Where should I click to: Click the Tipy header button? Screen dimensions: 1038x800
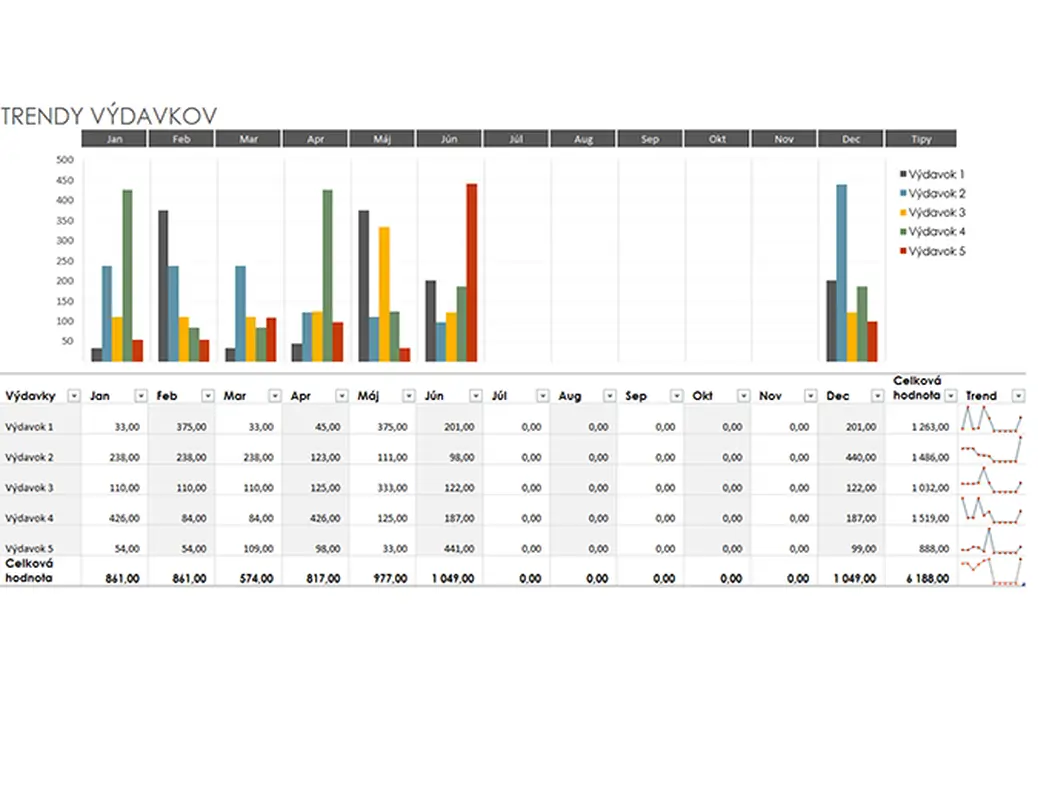pos(921,139)
